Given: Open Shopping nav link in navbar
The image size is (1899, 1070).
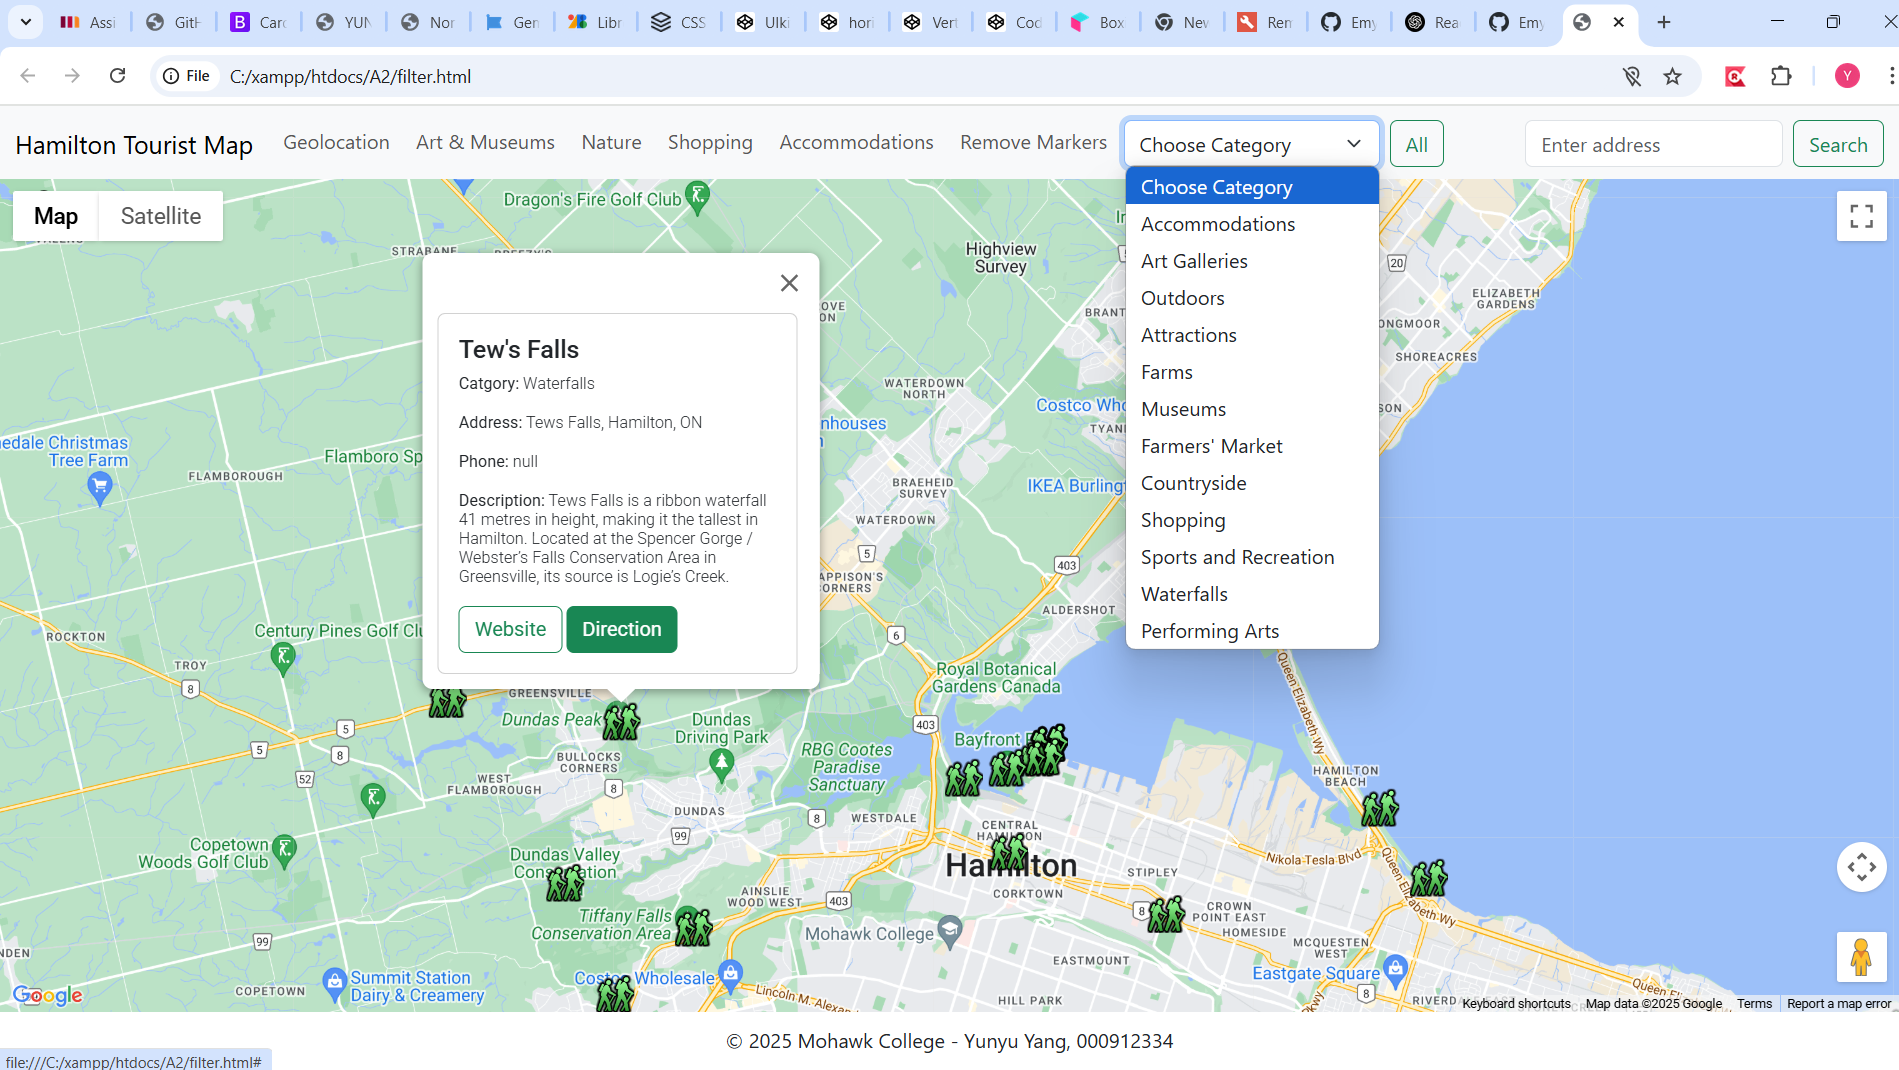Looking at the screenshot, I should 710,142.
